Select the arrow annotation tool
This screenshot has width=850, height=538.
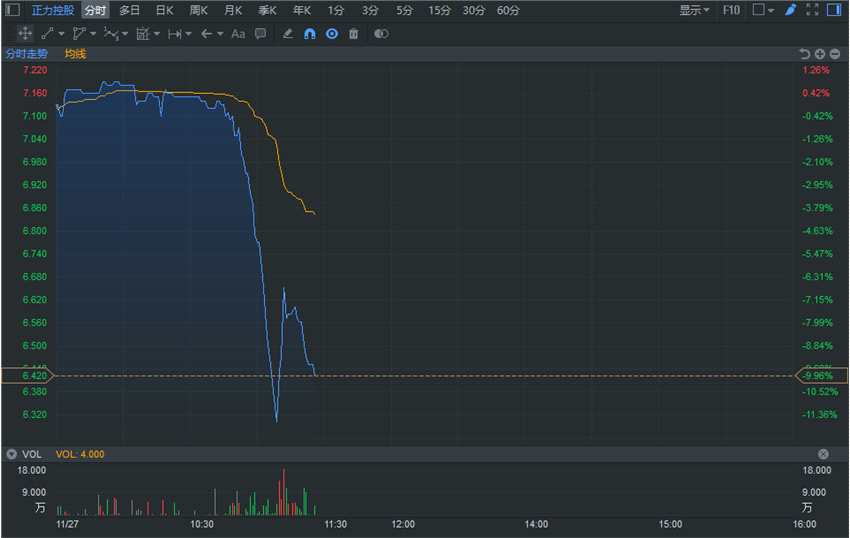(x=207, y=34)
